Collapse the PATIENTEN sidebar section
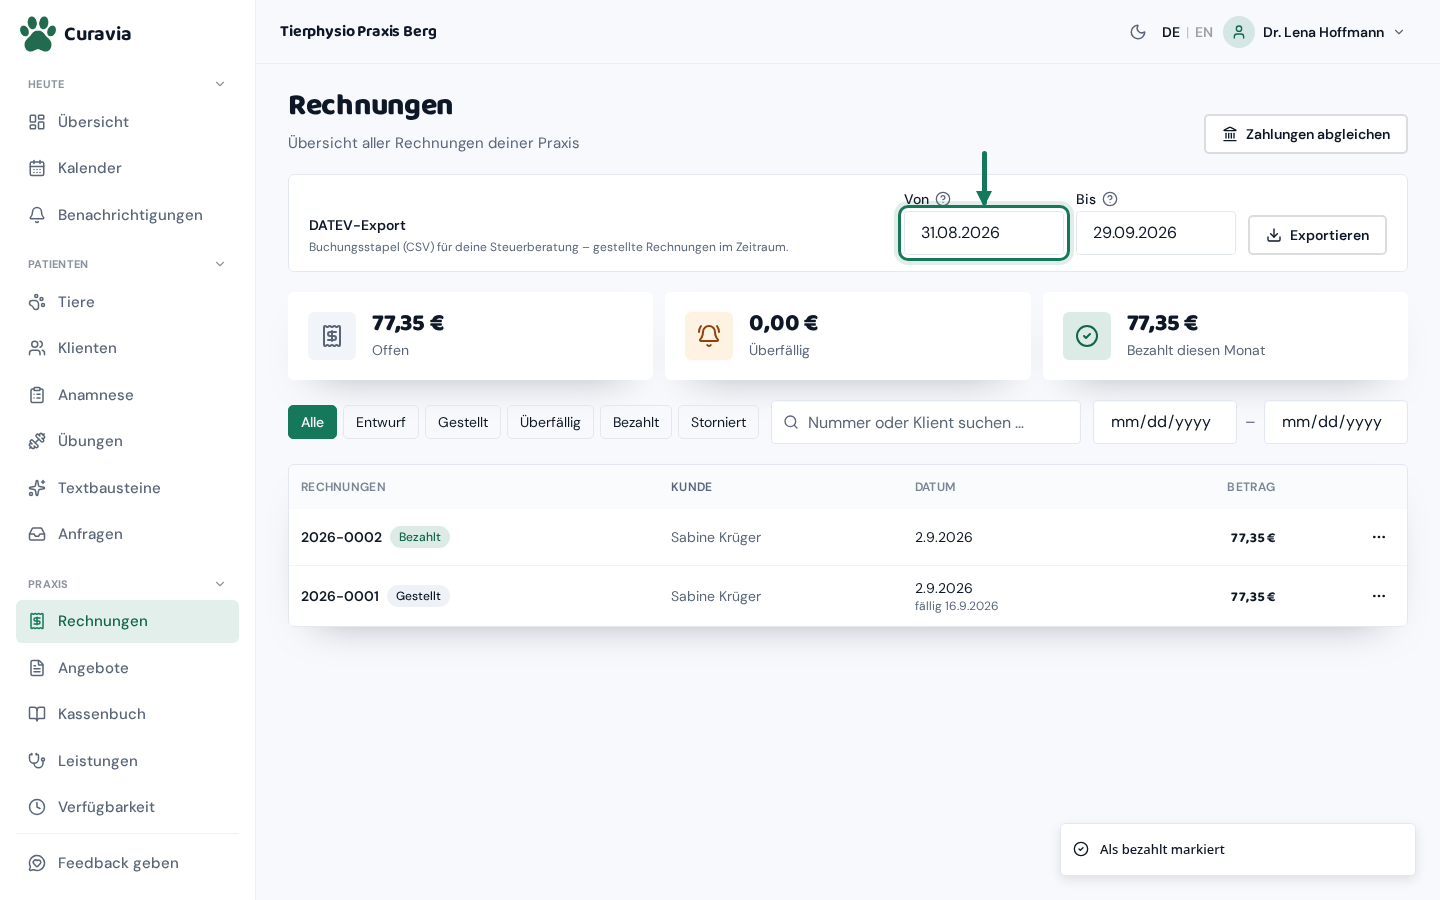Viewport: 1440px width, 900px height. point(220,264)
